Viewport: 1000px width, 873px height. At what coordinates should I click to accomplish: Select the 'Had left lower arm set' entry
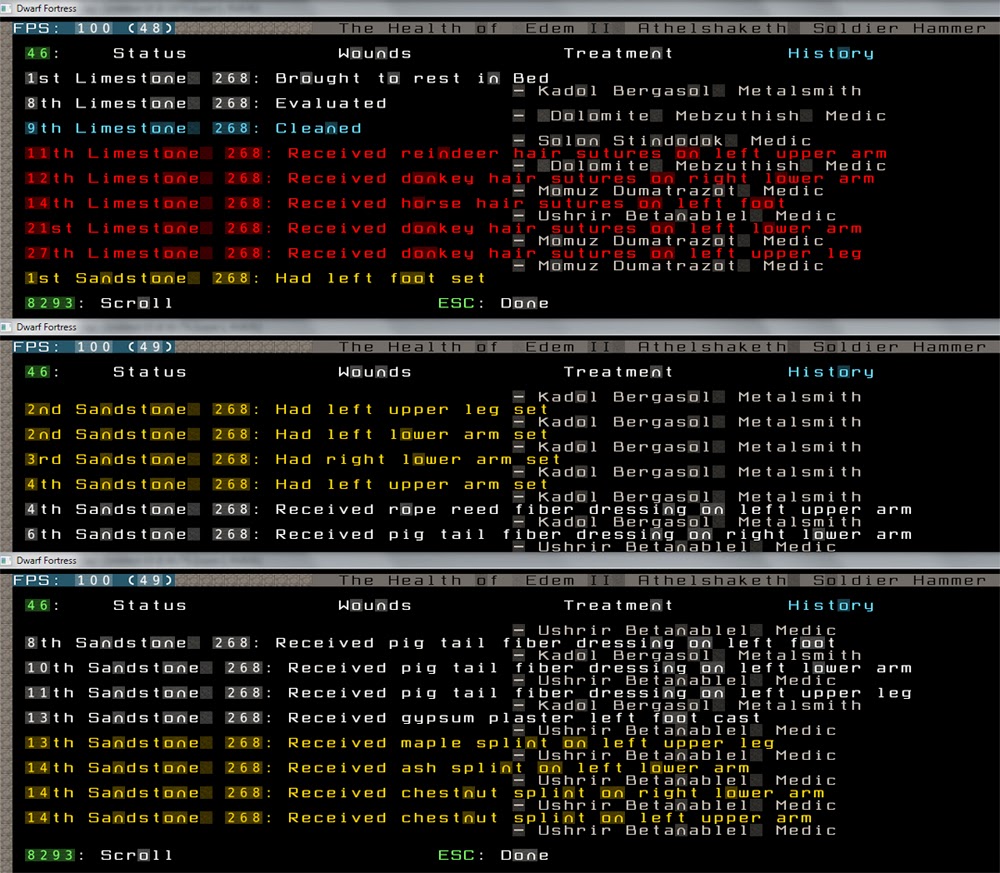[287, 434]
